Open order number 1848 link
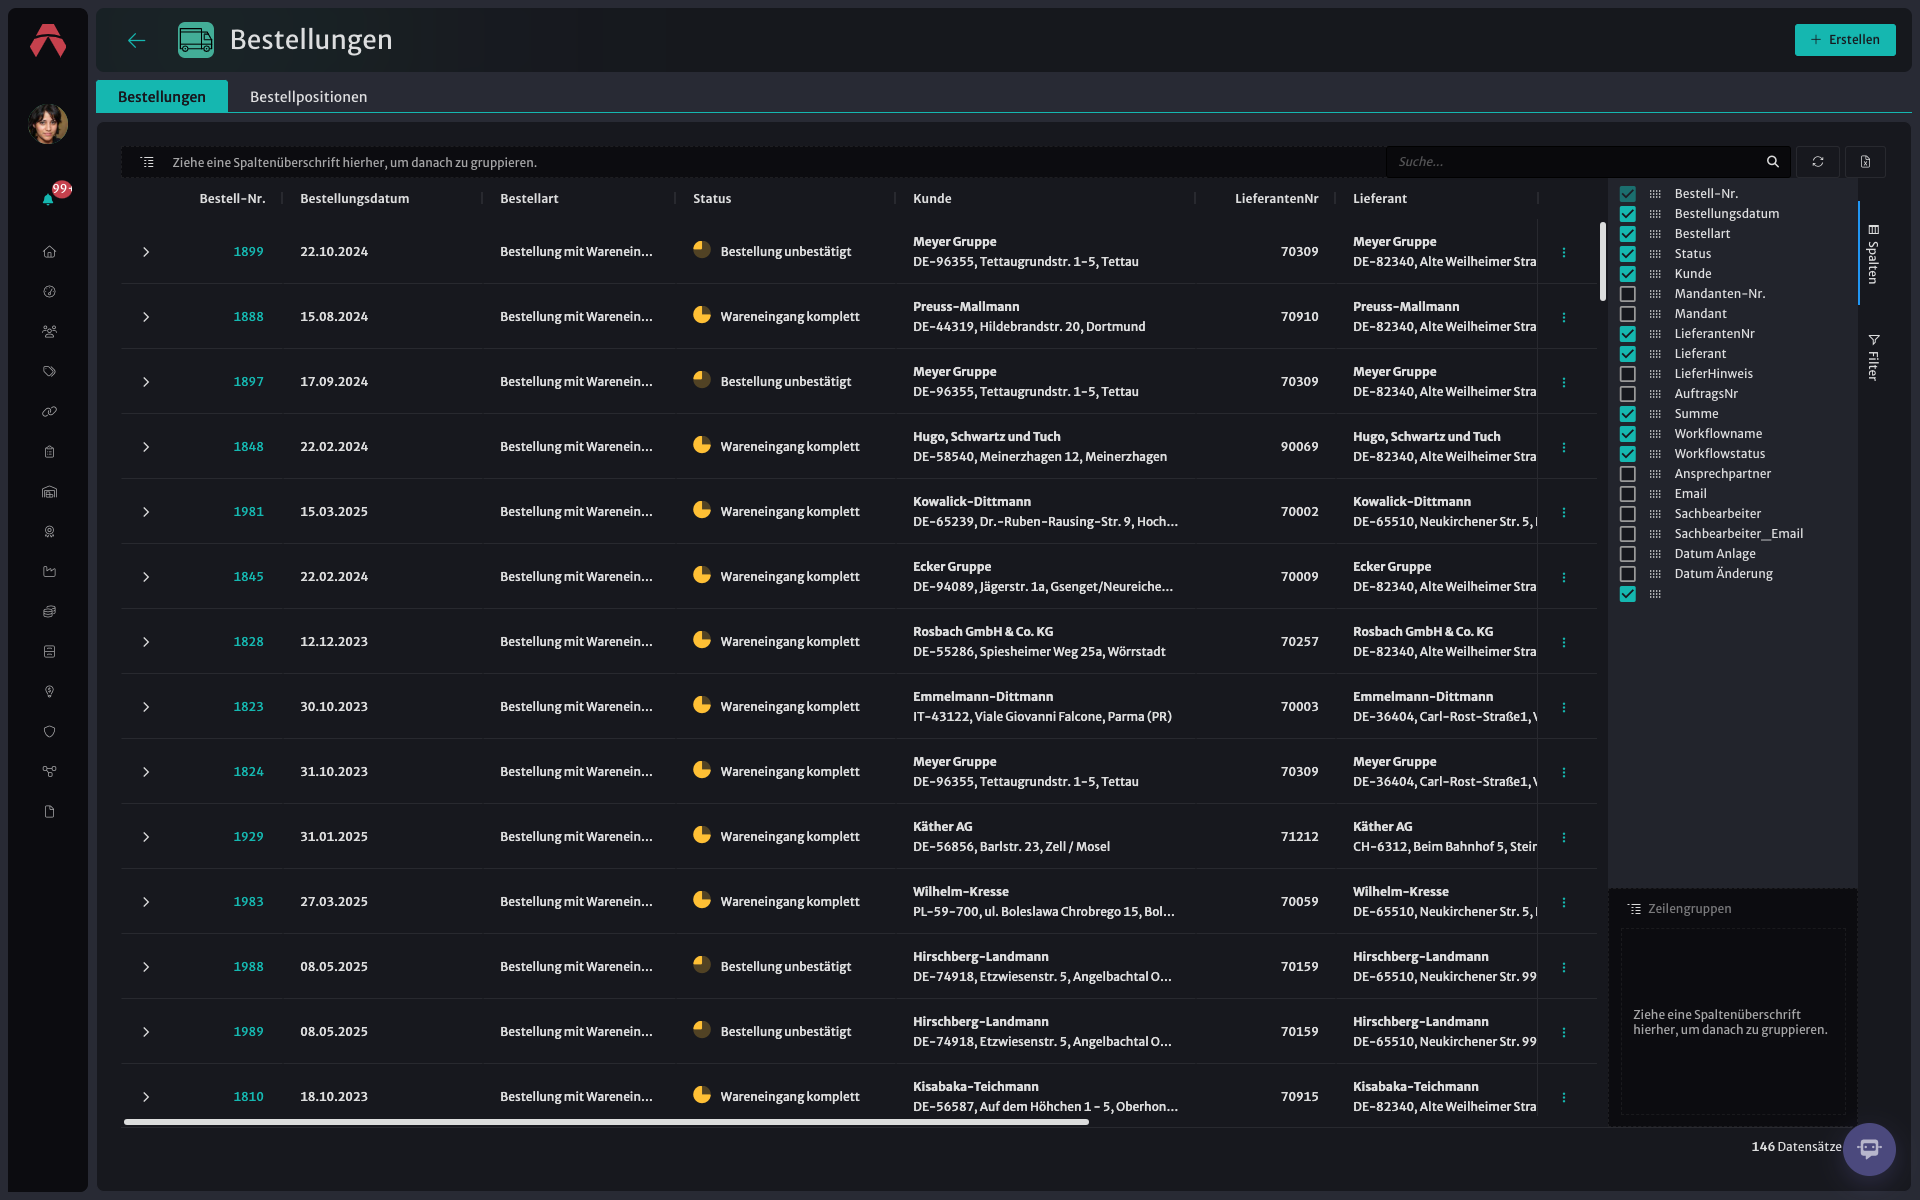This screenshot has width=1920, height=1200. click(x=248, y=447)
